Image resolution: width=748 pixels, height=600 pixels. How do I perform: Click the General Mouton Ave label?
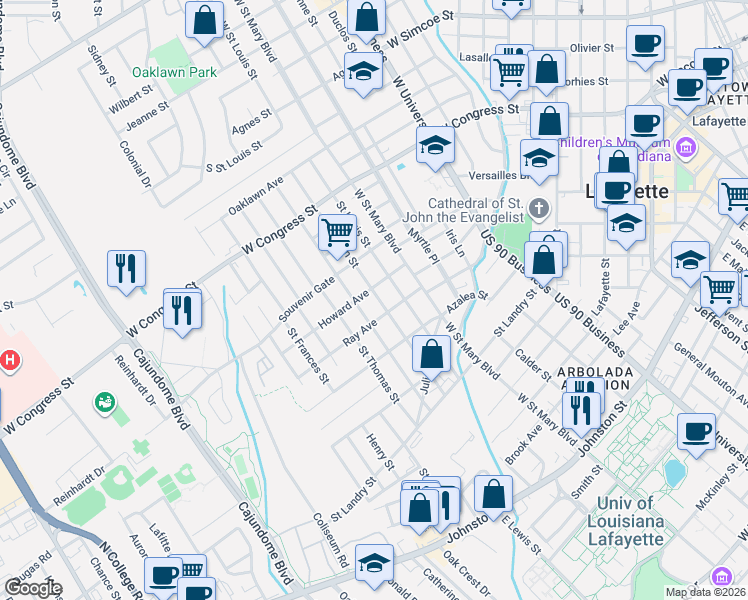[x=710, y=375]
